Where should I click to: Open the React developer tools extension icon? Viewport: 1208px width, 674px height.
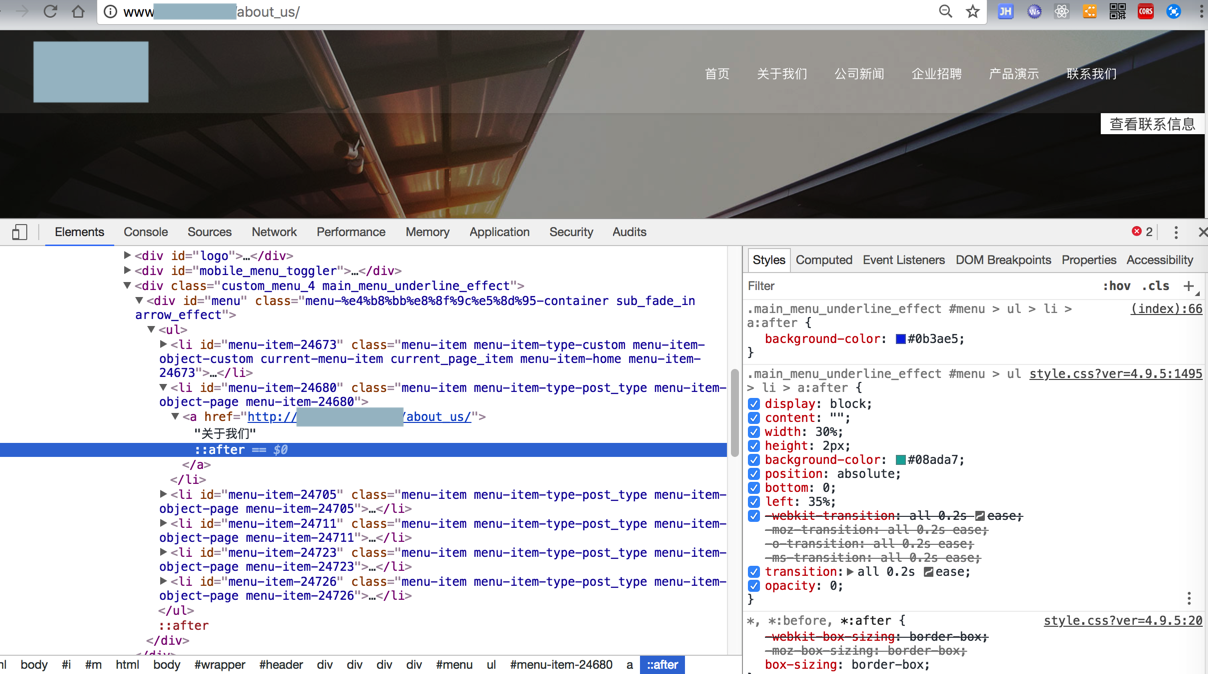point(1062,12)
